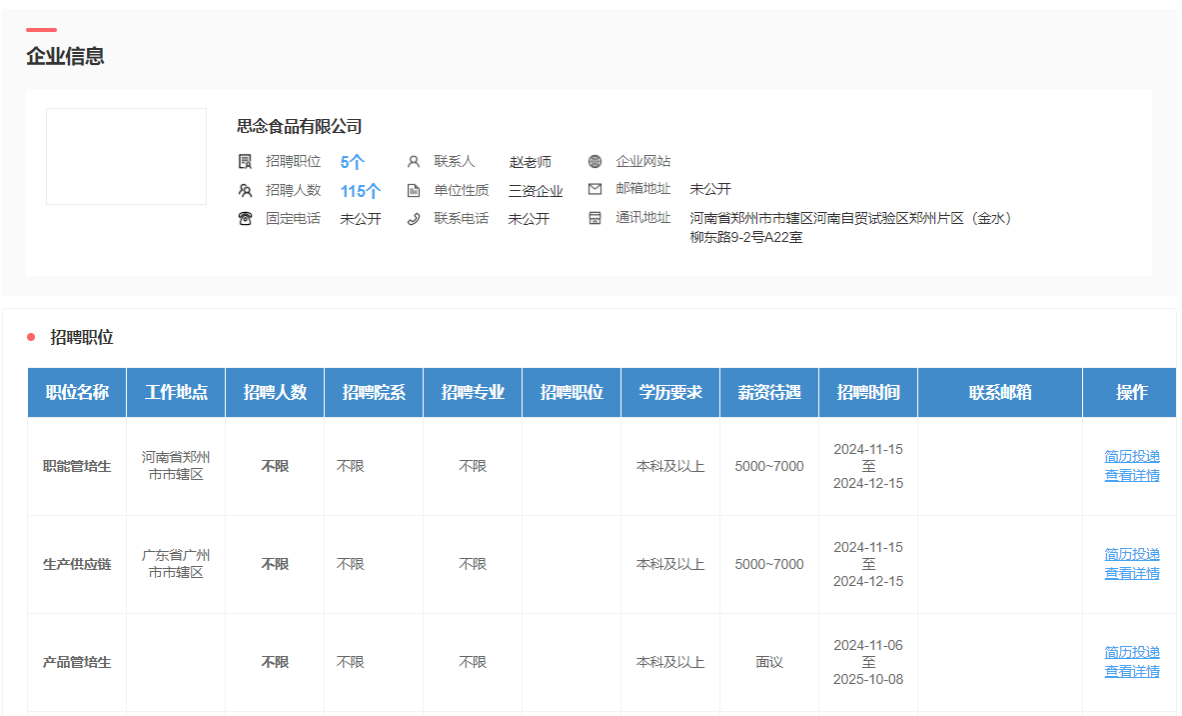The image size is (1182, 716).
Task: Click the 招聘职位 document icon
Action: click(x=245, y=161)
